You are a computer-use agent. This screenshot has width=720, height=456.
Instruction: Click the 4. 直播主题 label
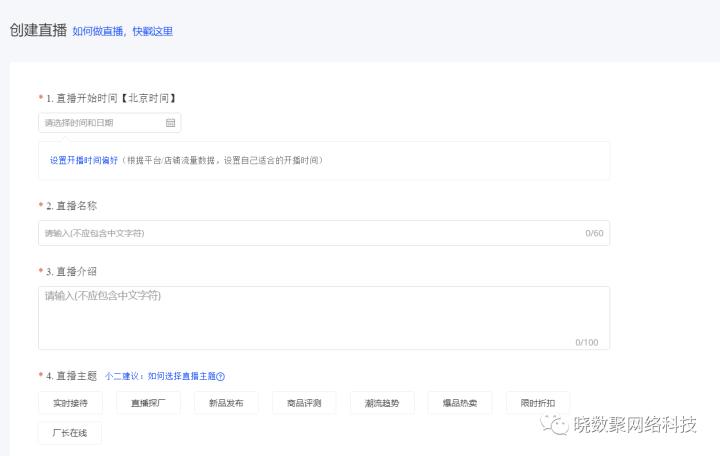coord(71,376)
